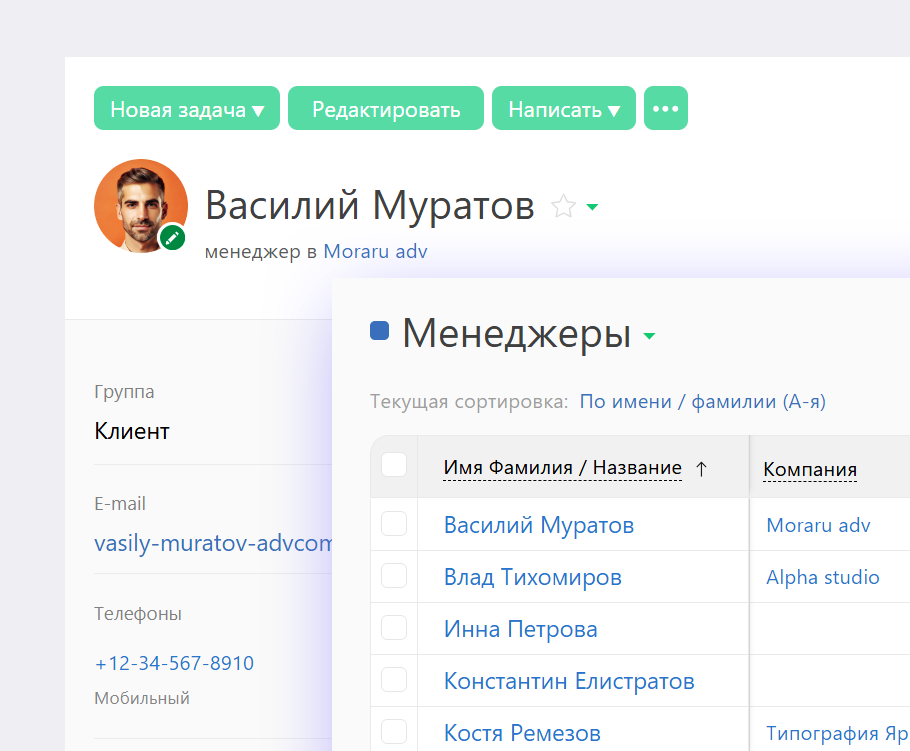910x751 pixels.
Task: Click the E-mail field label
Action: click(x=120, y=504)
